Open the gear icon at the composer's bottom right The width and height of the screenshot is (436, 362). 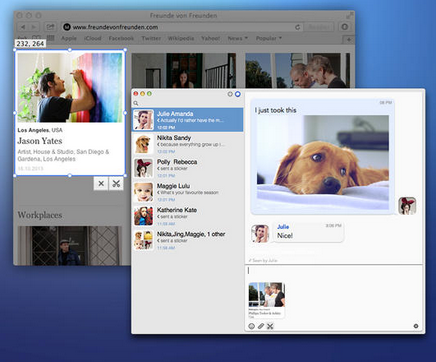(416, 326)
